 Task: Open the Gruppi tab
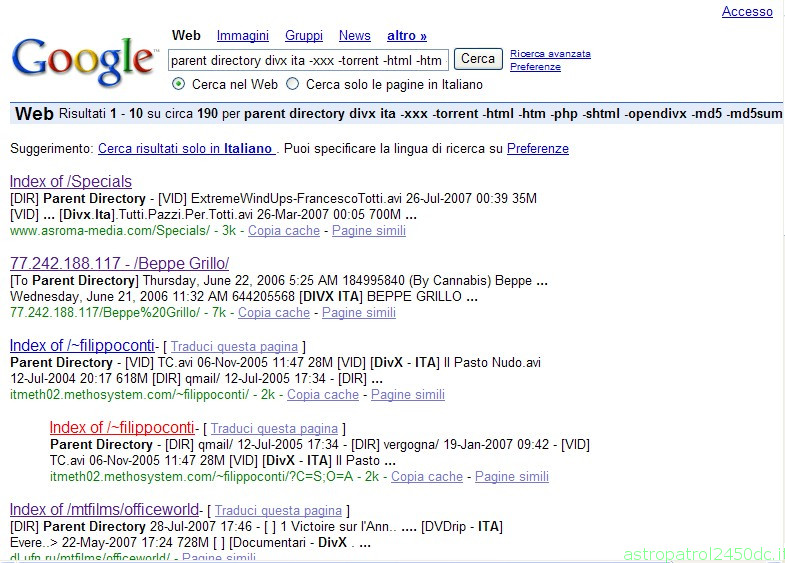tap(304, 36)
